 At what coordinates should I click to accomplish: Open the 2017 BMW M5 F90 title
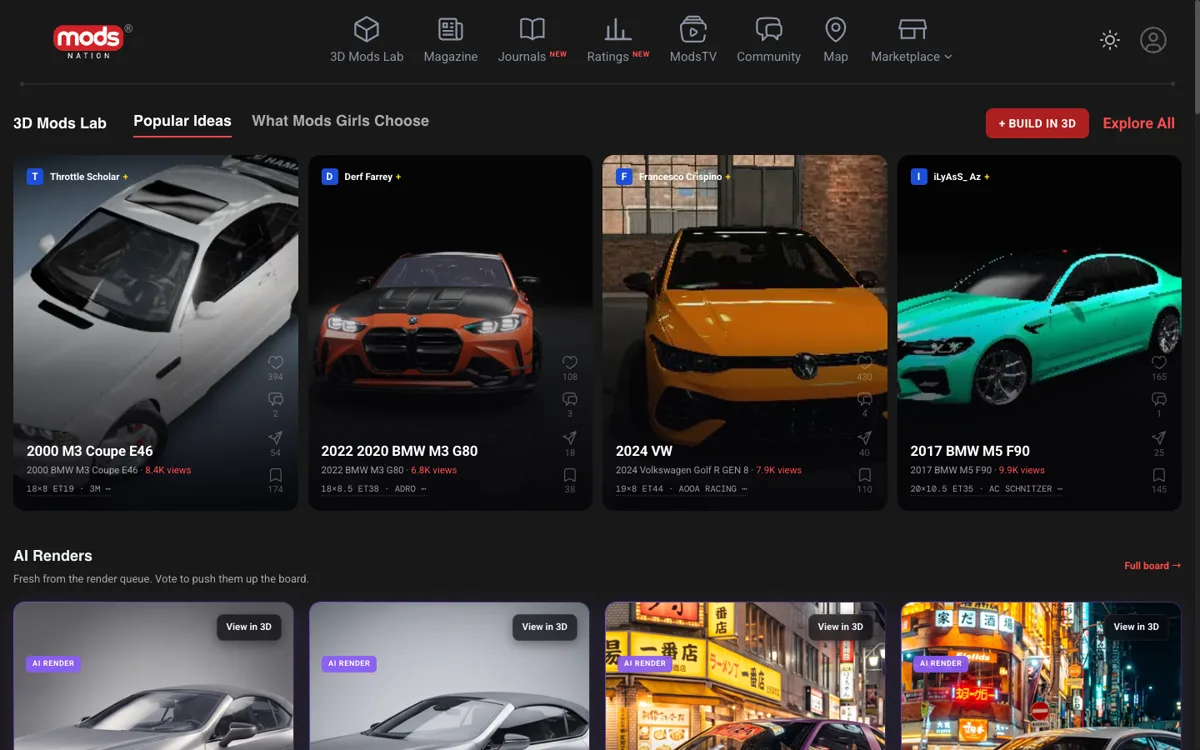point(970,451)
